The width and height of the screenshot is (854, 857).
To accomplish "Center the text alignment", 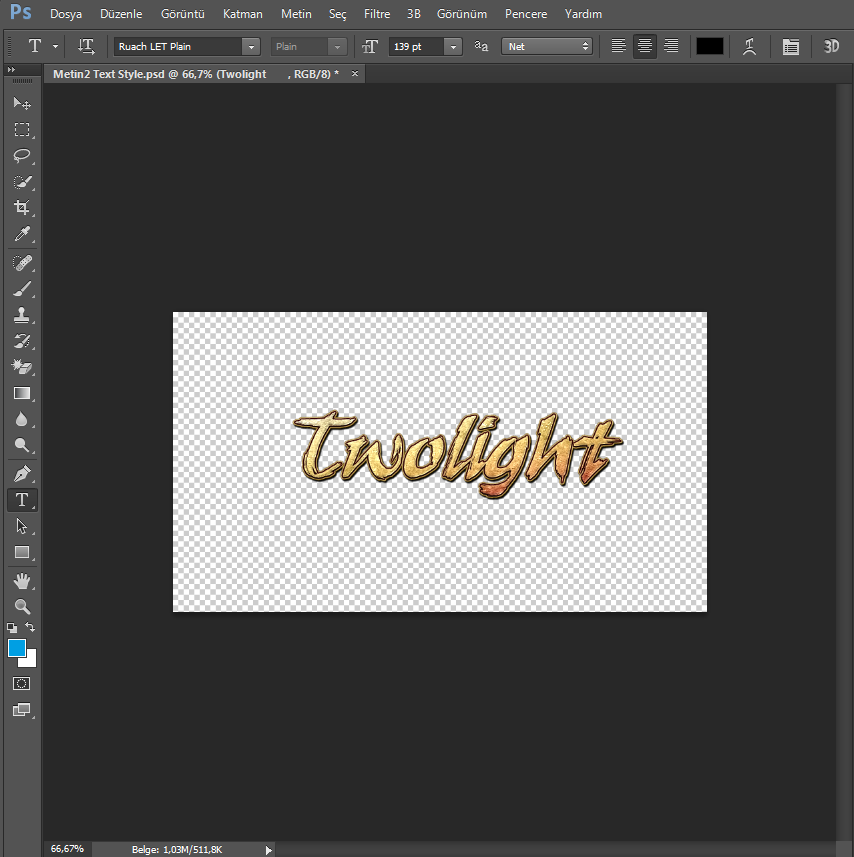I will [x=645, y=46].
